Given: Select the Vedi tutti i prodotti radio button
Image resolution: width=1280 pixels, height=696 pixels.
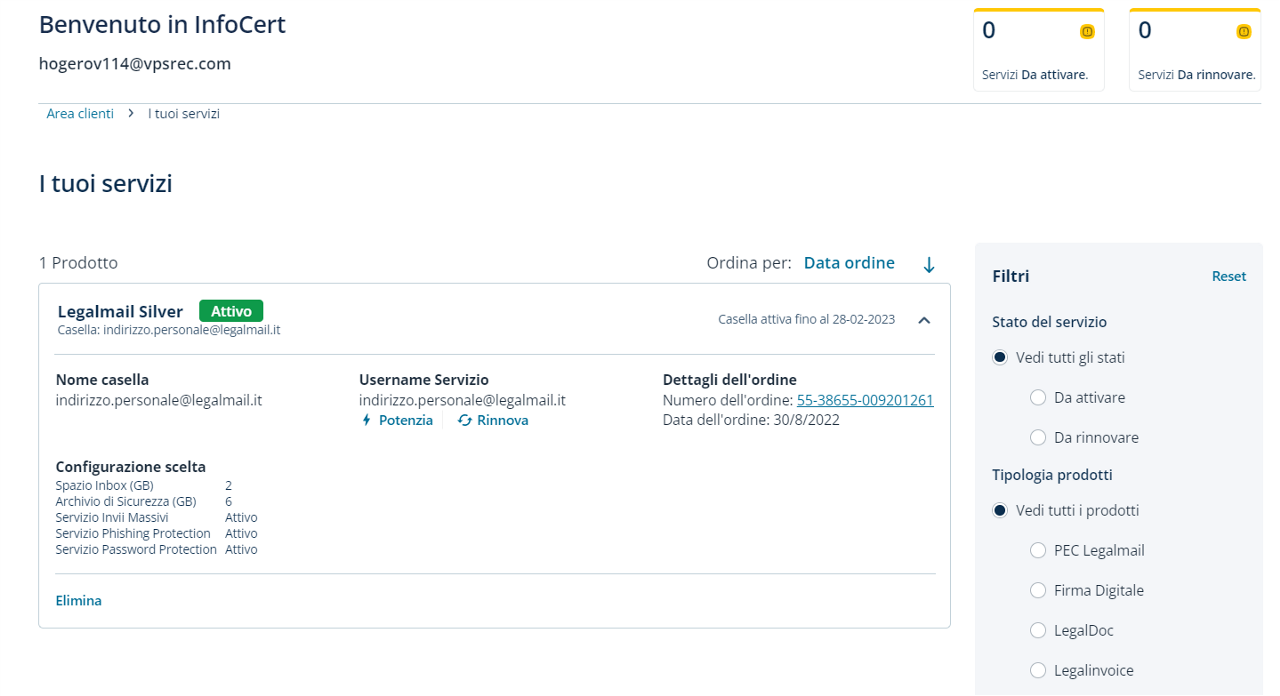Looking at the screenshot, I should coord(999,511).
